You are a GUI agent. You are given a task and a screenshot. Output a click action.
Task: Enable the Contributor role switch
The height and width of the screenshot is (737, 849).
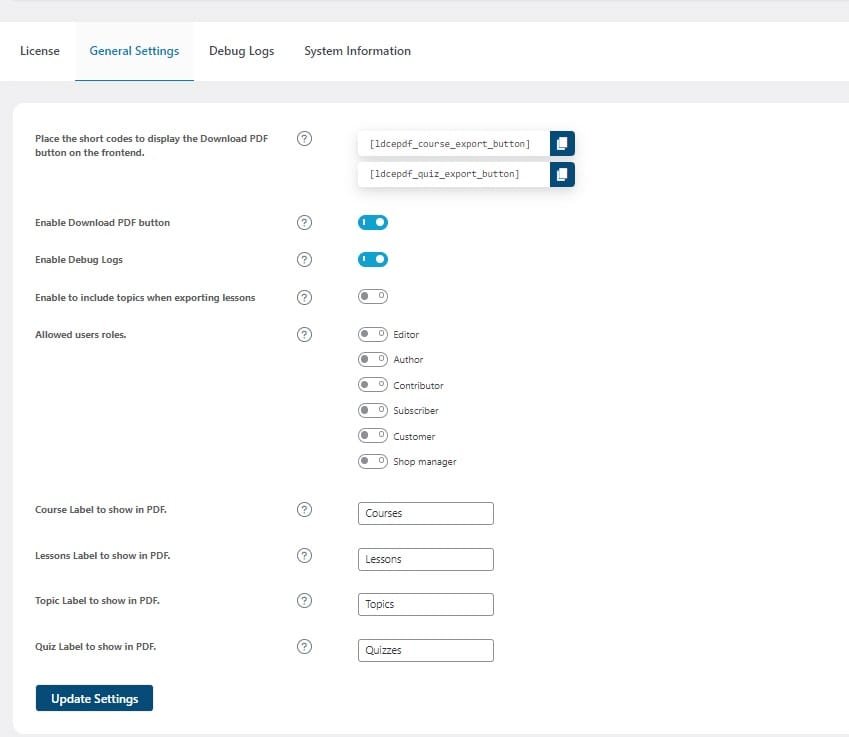pos(373,384)
